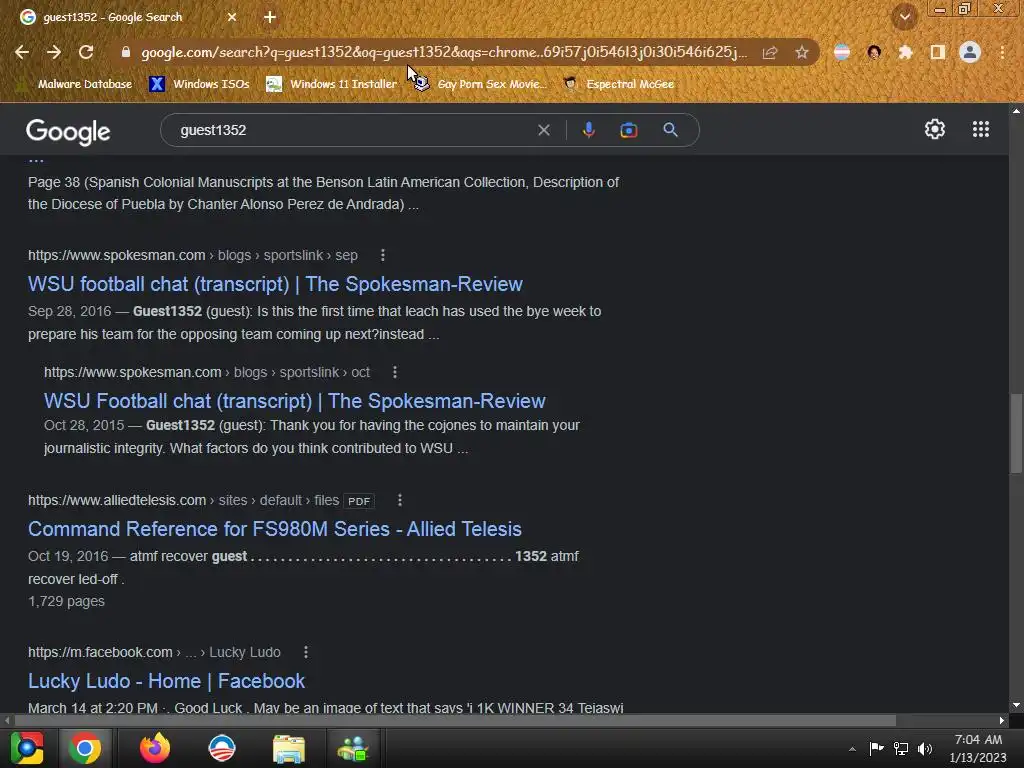This screenshot has width=1024, height=768.
Task: Open a new browser tab
Action: [x=270, y=18]
